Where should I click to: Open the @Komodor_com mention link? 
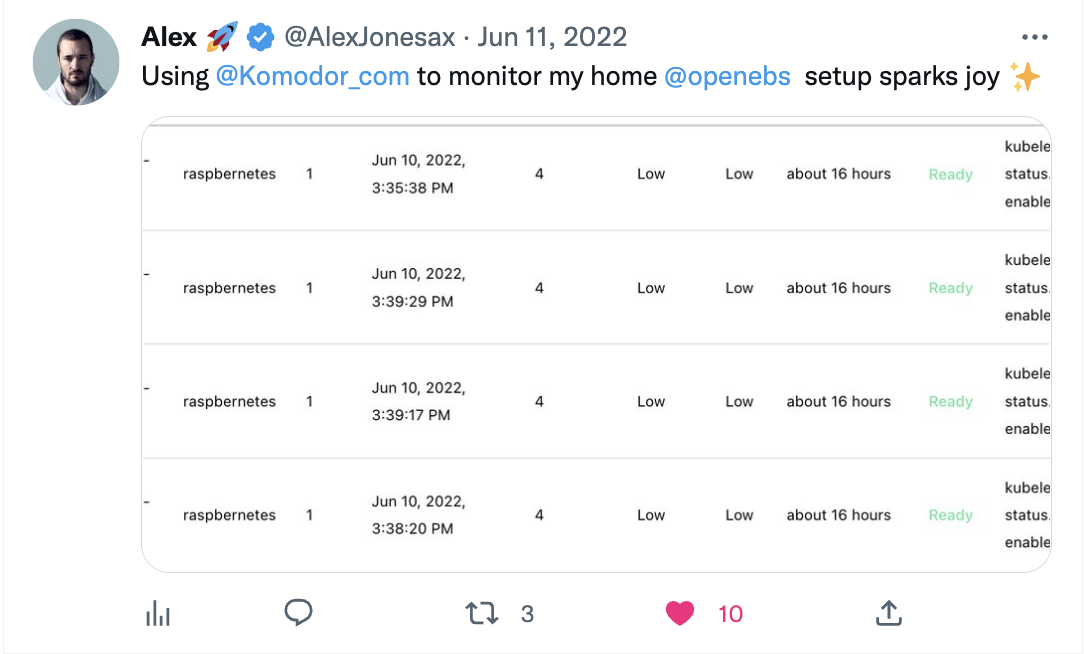point(312,76)
